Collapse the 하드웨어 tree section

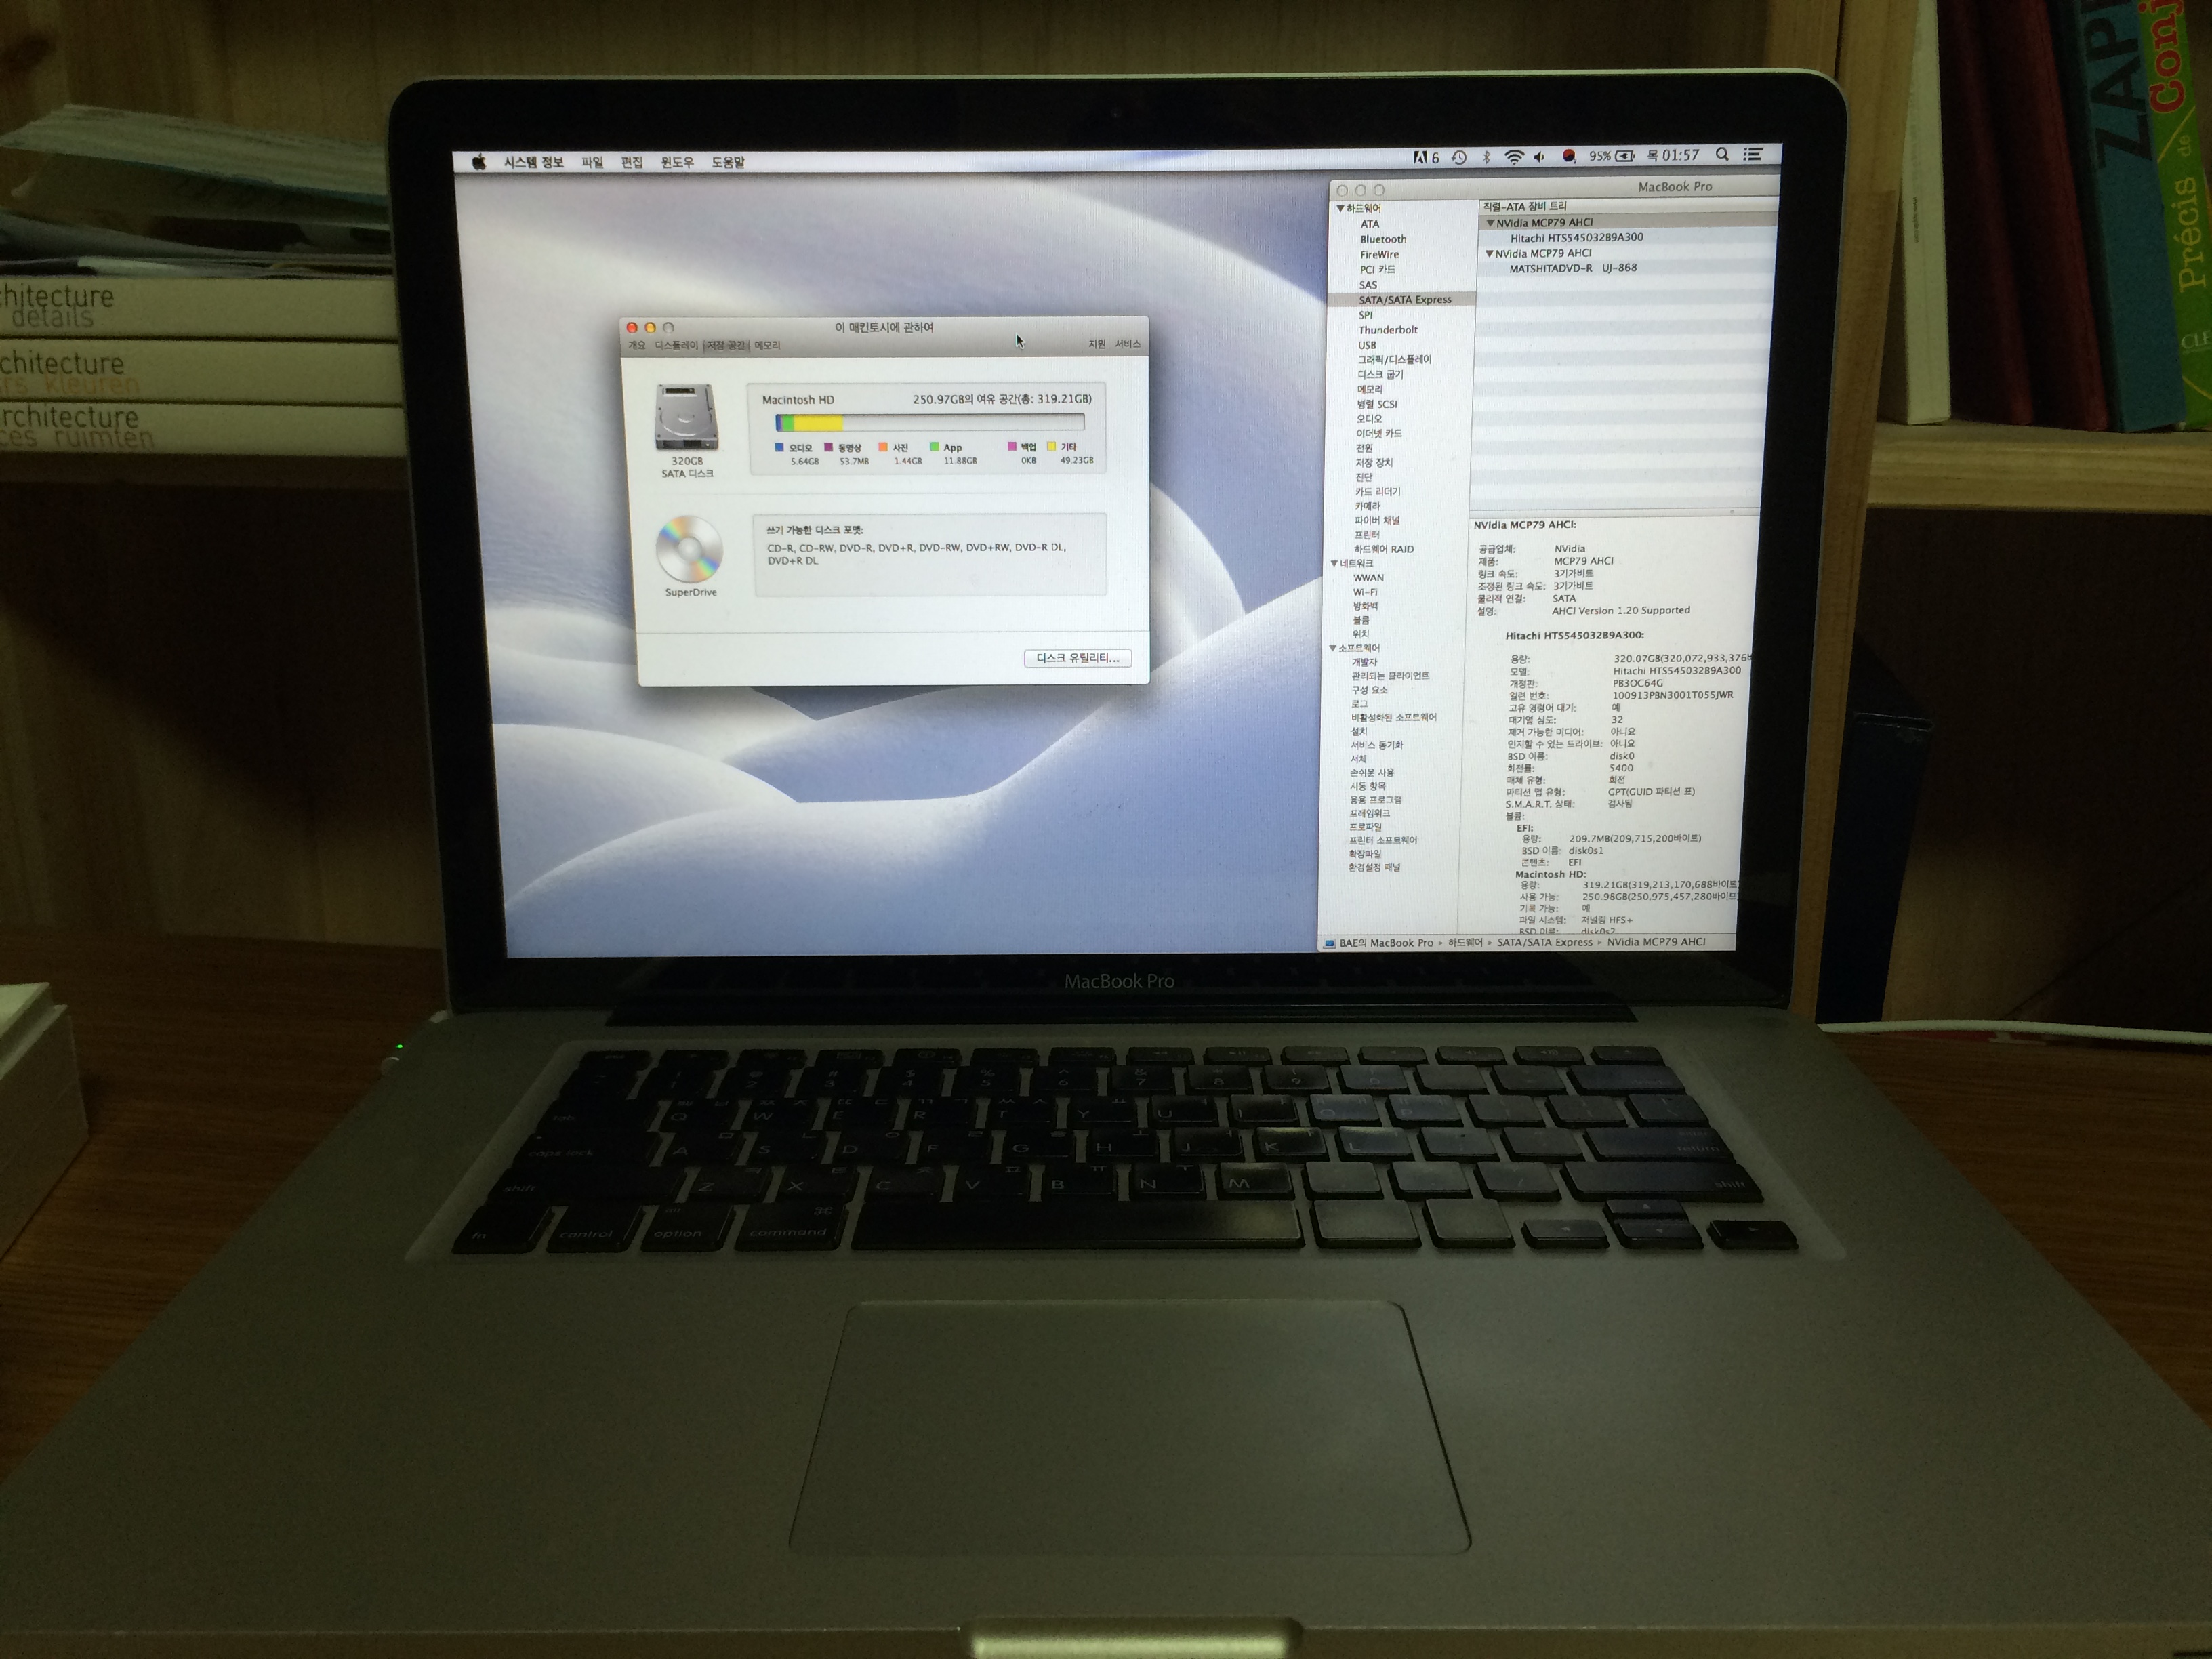(x=1340, y=208)
